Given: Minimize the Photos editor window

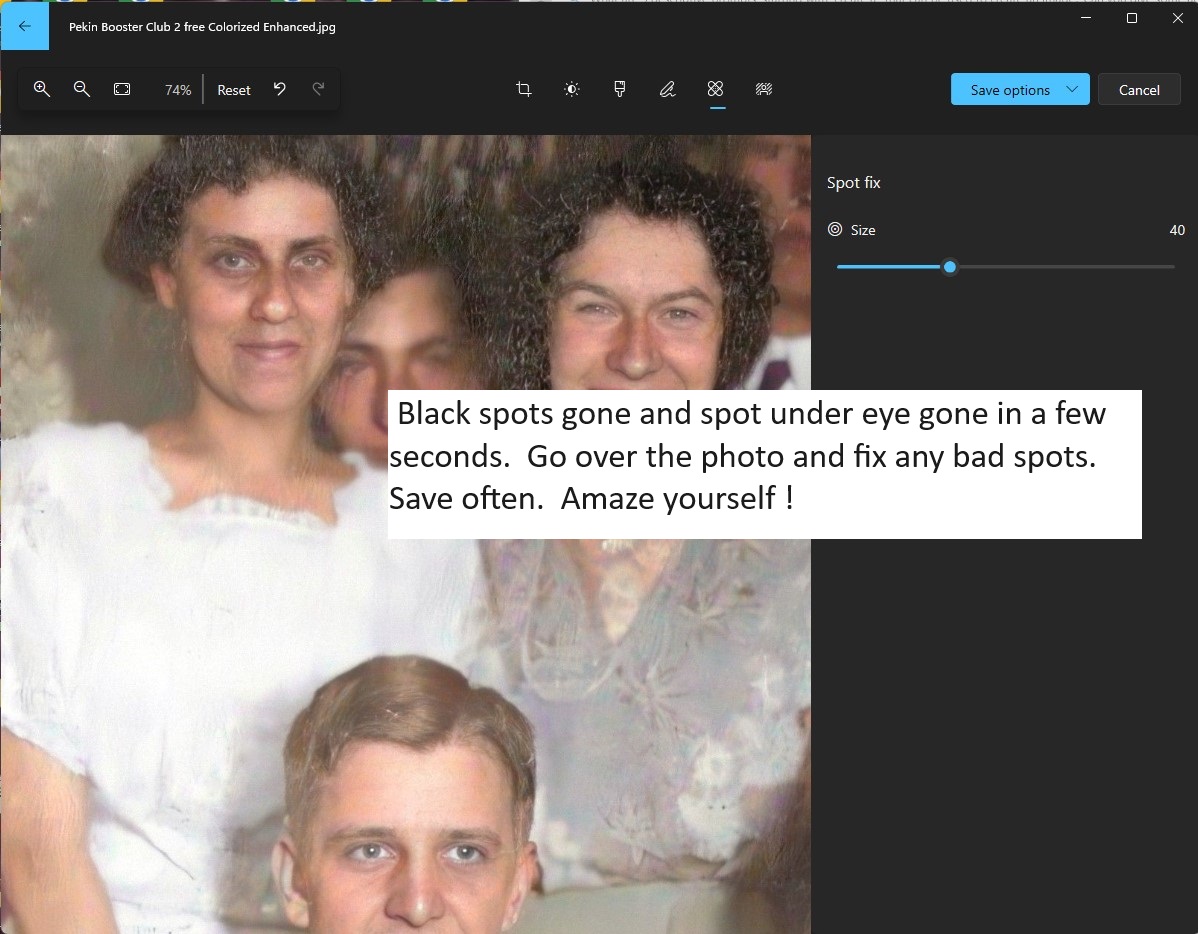Looking at the screenshot, I should tap(1086, 18).
